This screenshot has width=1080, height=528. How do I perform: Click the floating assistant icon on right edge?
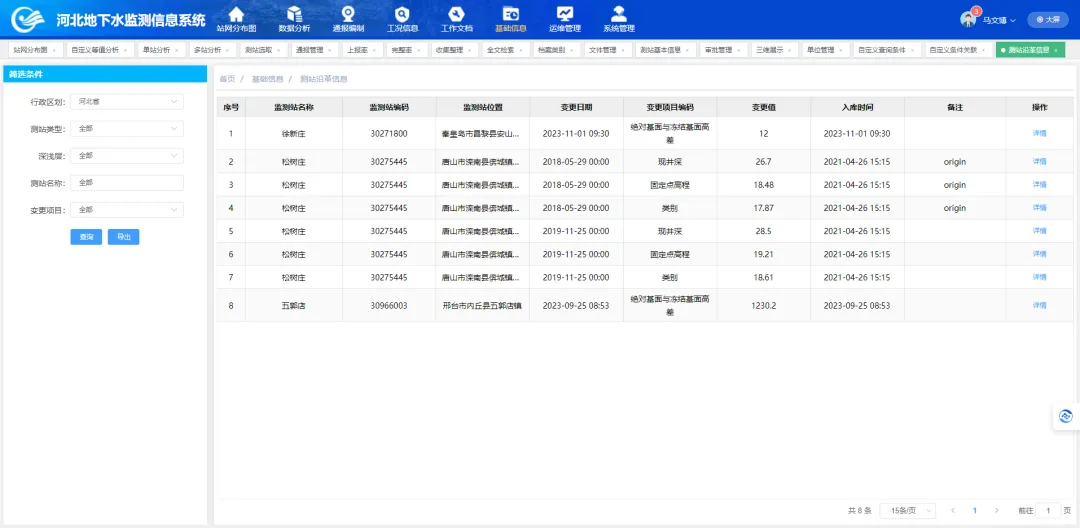[1065, 416]
